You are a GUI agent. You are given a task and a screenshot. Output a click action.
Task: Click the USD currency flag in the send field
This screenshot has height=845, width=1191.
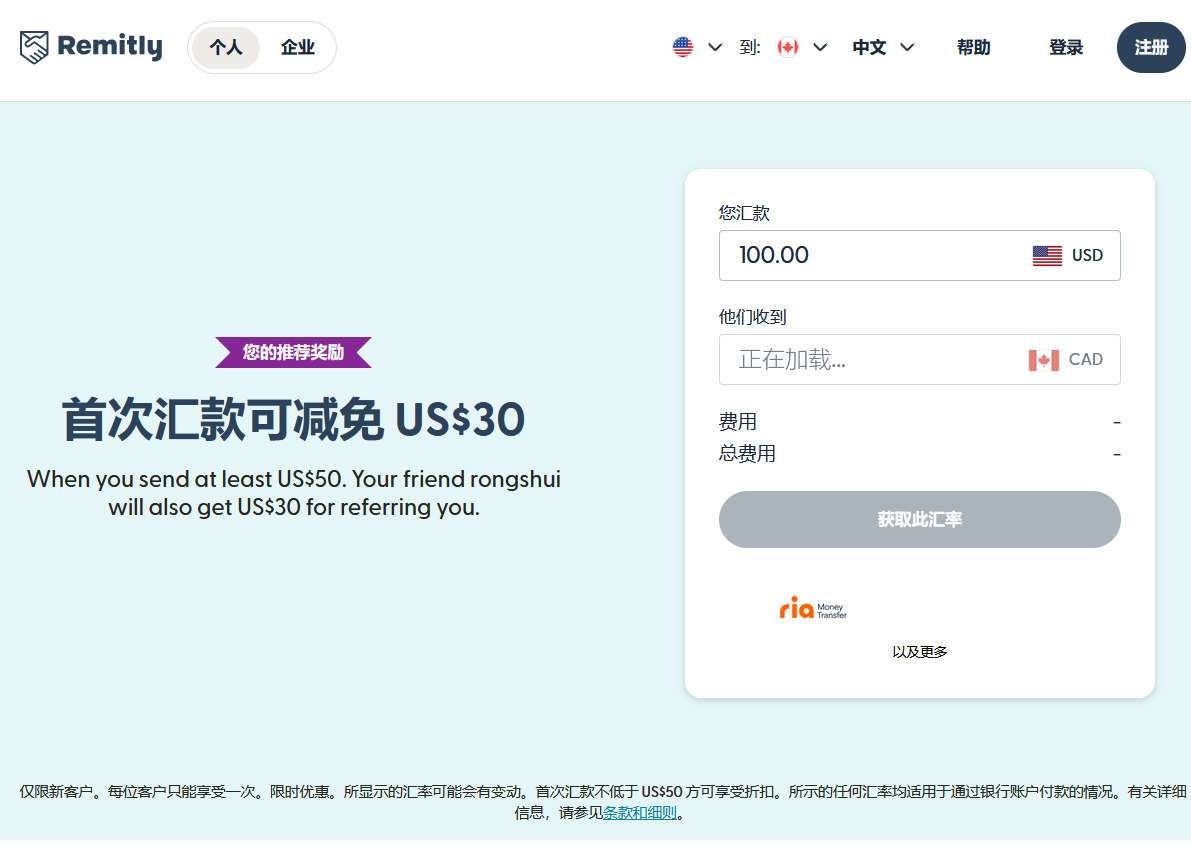coord(1047,255)
